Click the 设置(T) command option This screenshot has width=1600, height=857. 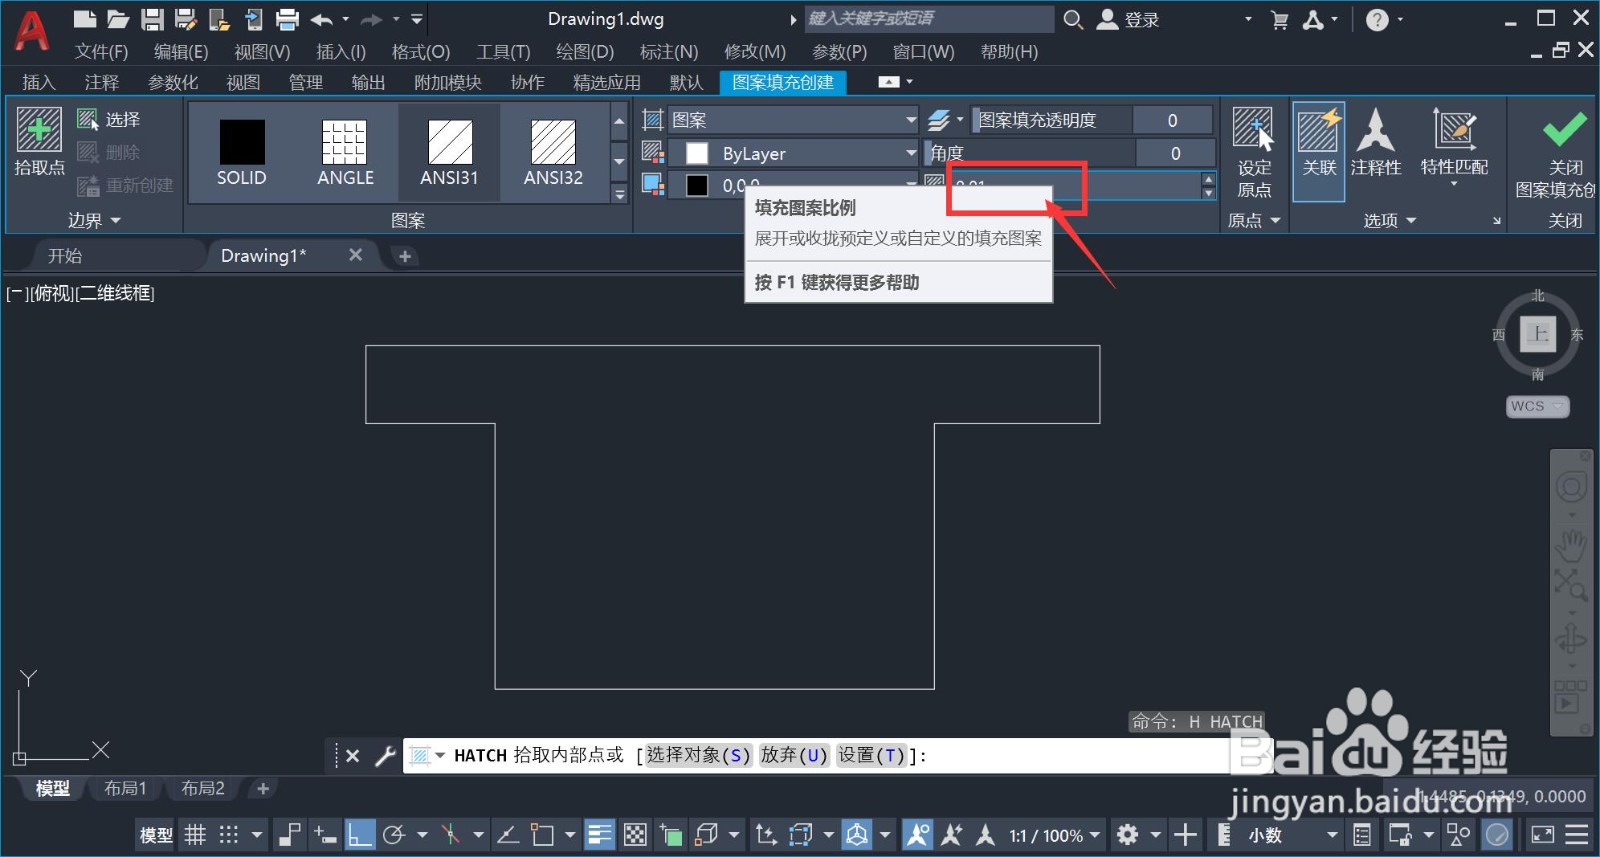[x=871, y=755]
